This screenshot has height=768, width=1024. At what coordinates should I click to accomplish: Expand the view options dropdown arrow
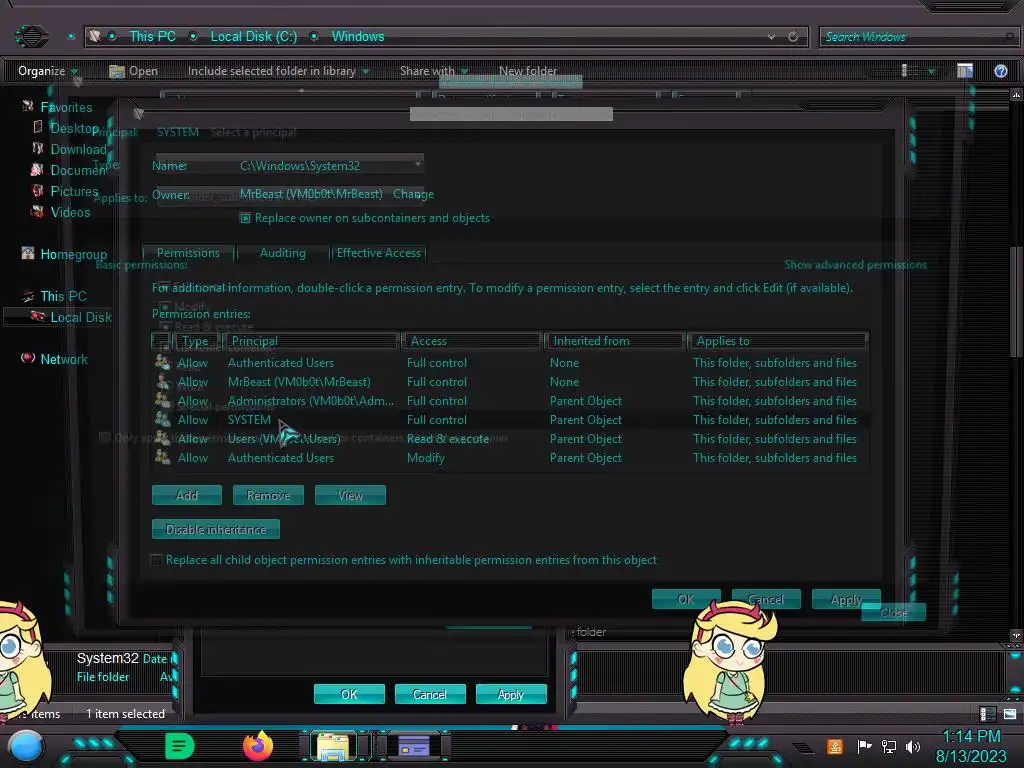[931, 71]
